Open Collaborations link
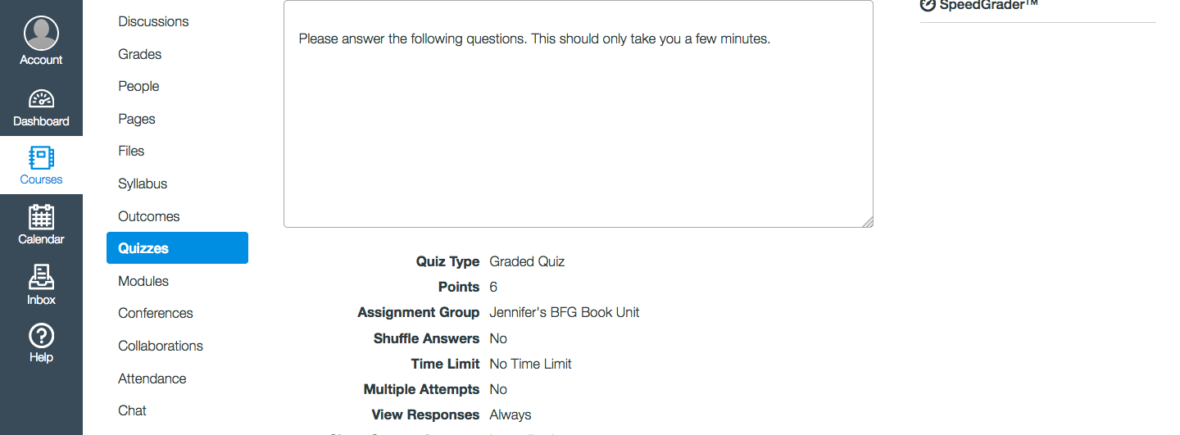The height and width of the screenshot is (435, 1180). click(x=160, y=346)
